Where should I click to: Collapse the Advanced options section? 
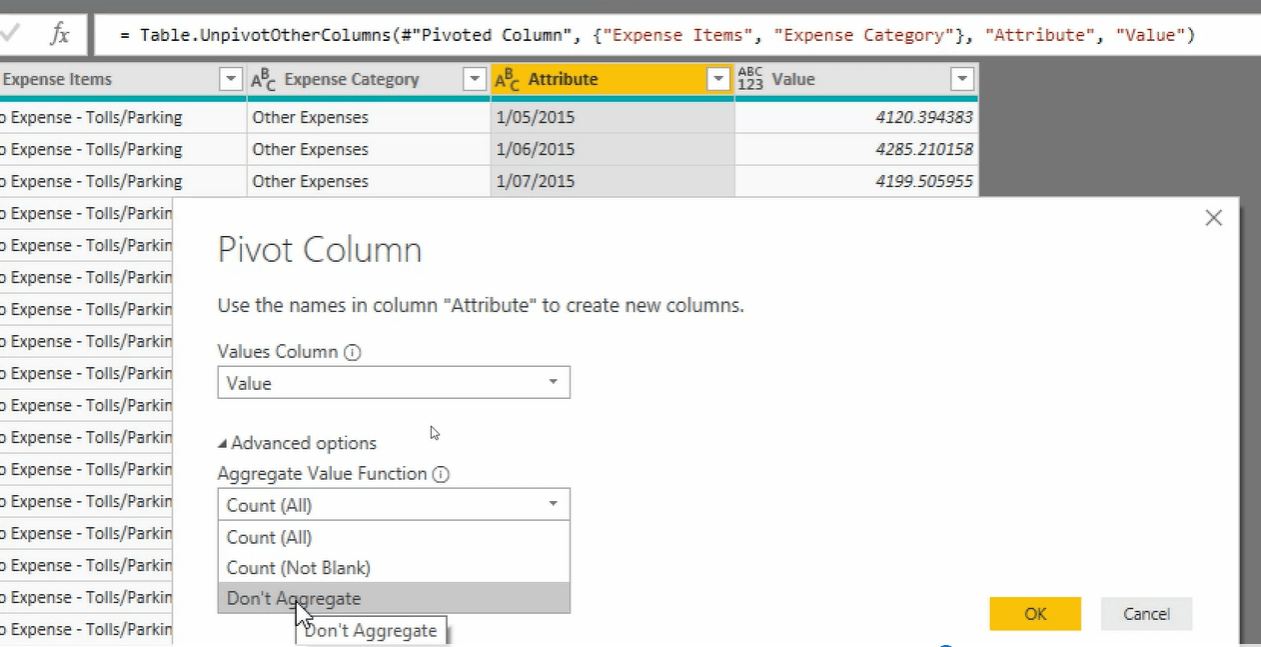coord(297,443)
